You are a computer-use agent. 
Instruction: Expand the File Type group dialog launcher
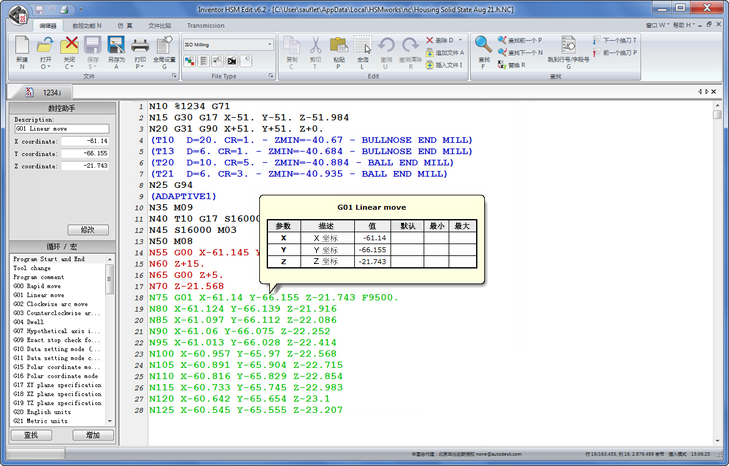[x=271, y=76]
